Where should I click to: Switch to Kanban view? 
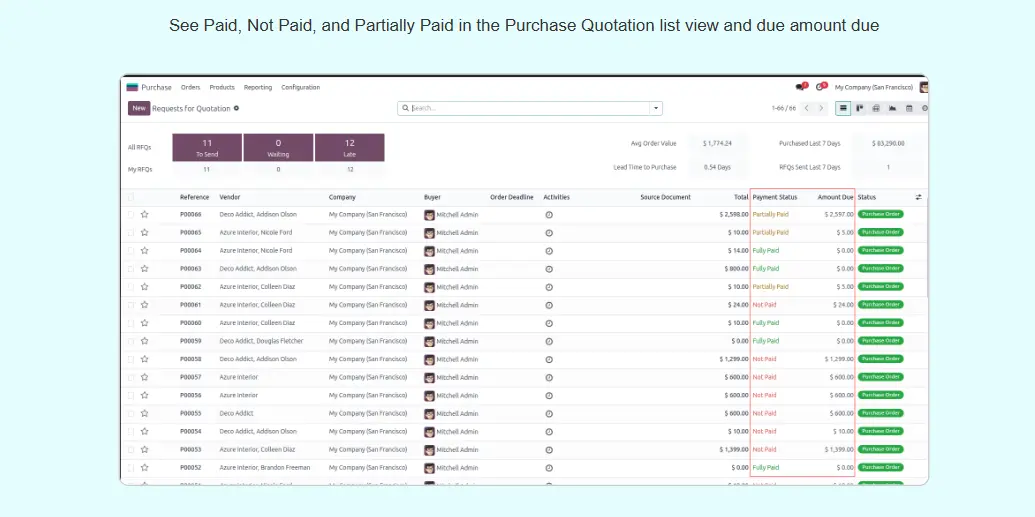[x=860, y=108]
